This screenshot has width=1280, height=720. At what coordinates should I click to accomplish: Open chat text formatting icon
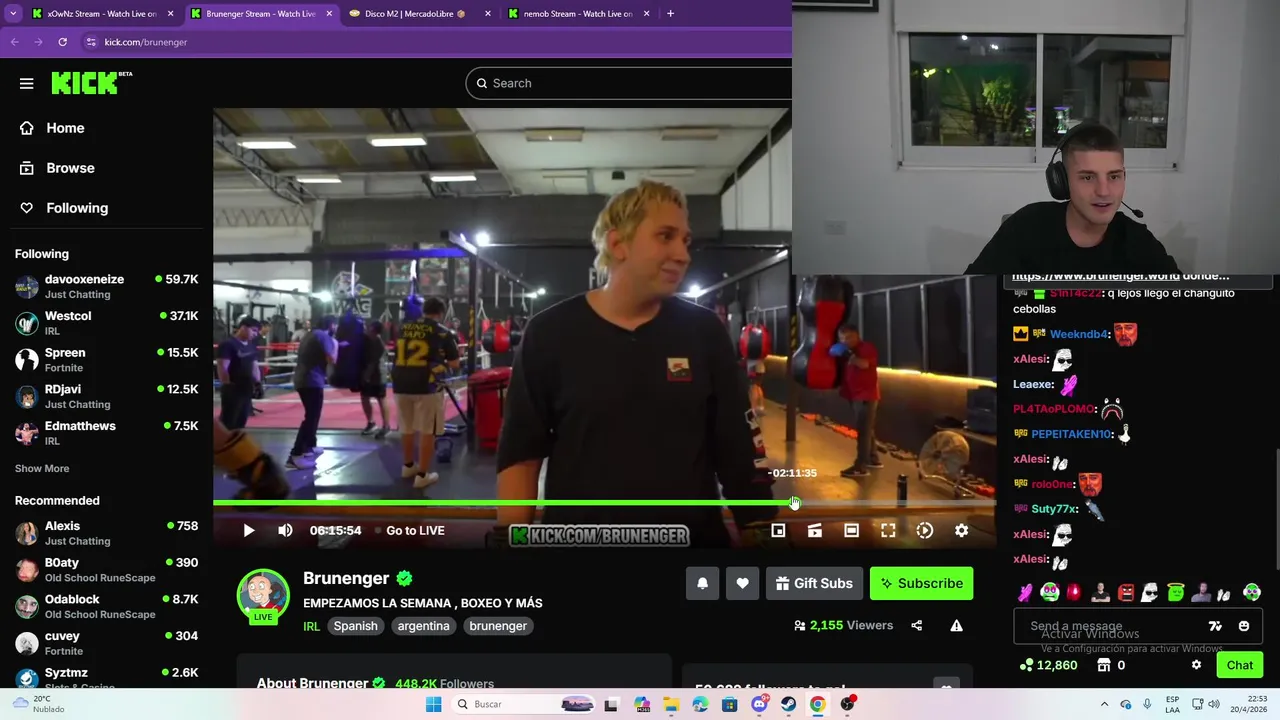coord(1215,626)
